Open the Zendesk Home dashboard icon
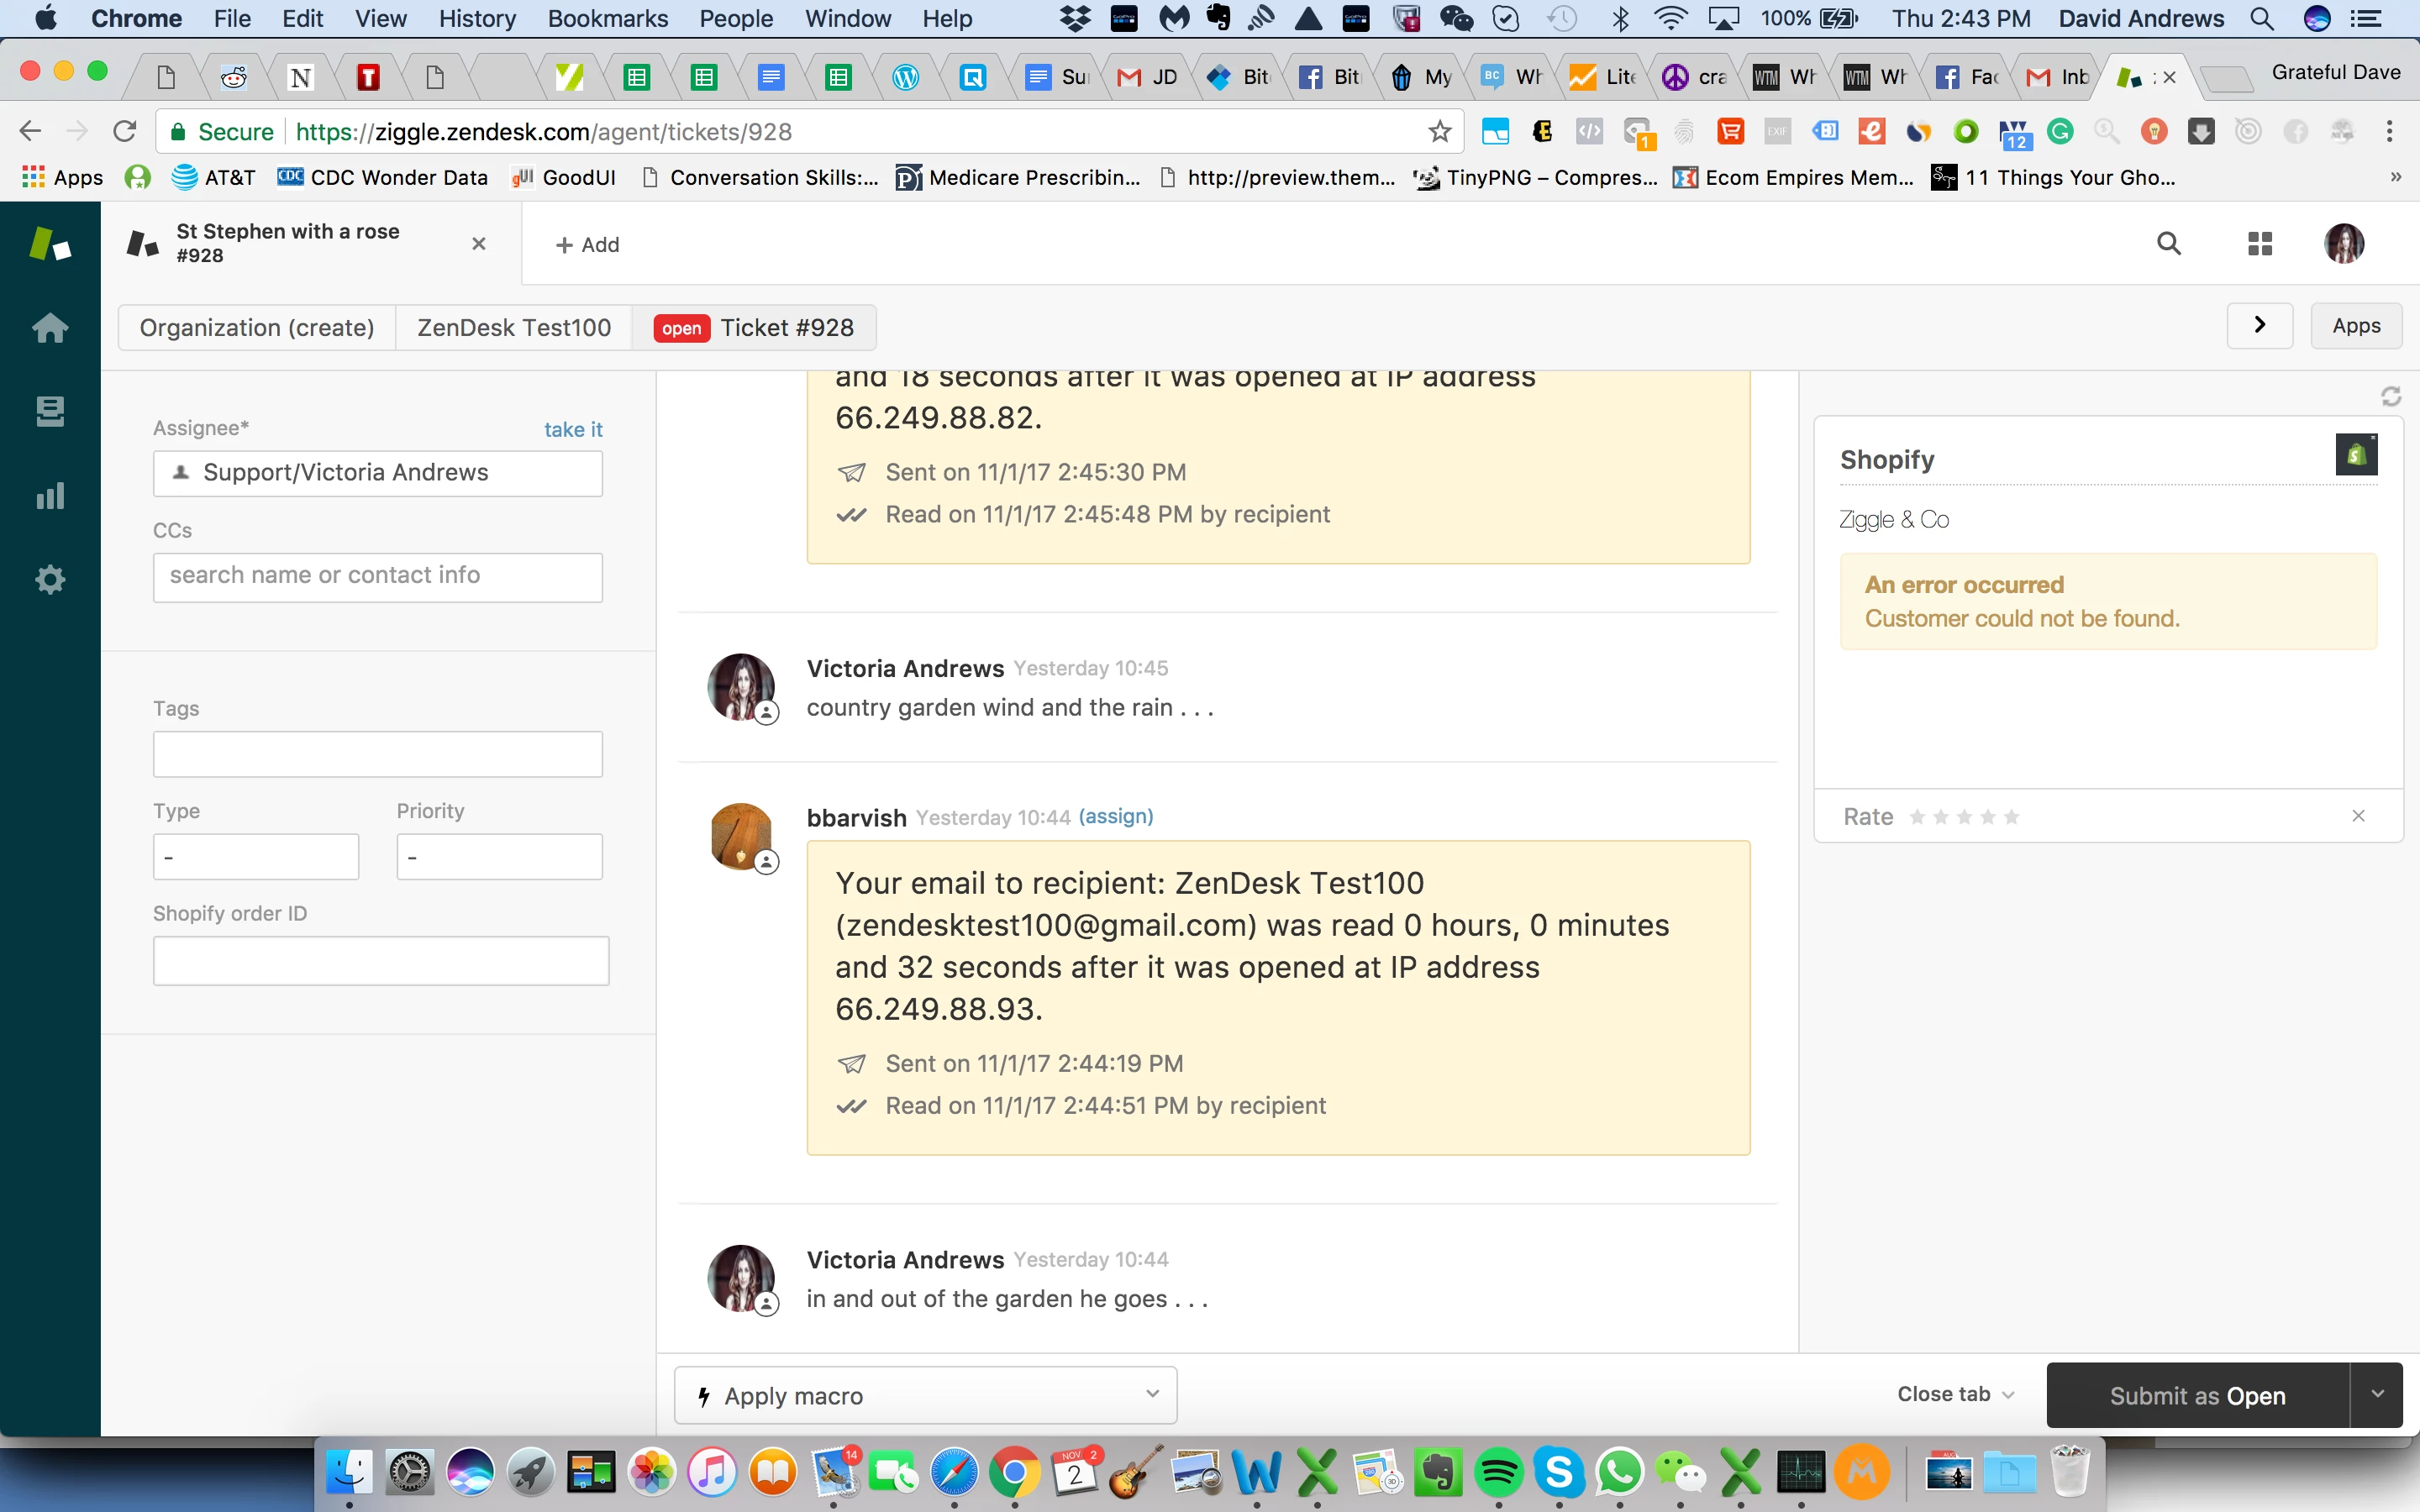The height and width of the screenshot is (1512, 2420). (x=50, y=328)
